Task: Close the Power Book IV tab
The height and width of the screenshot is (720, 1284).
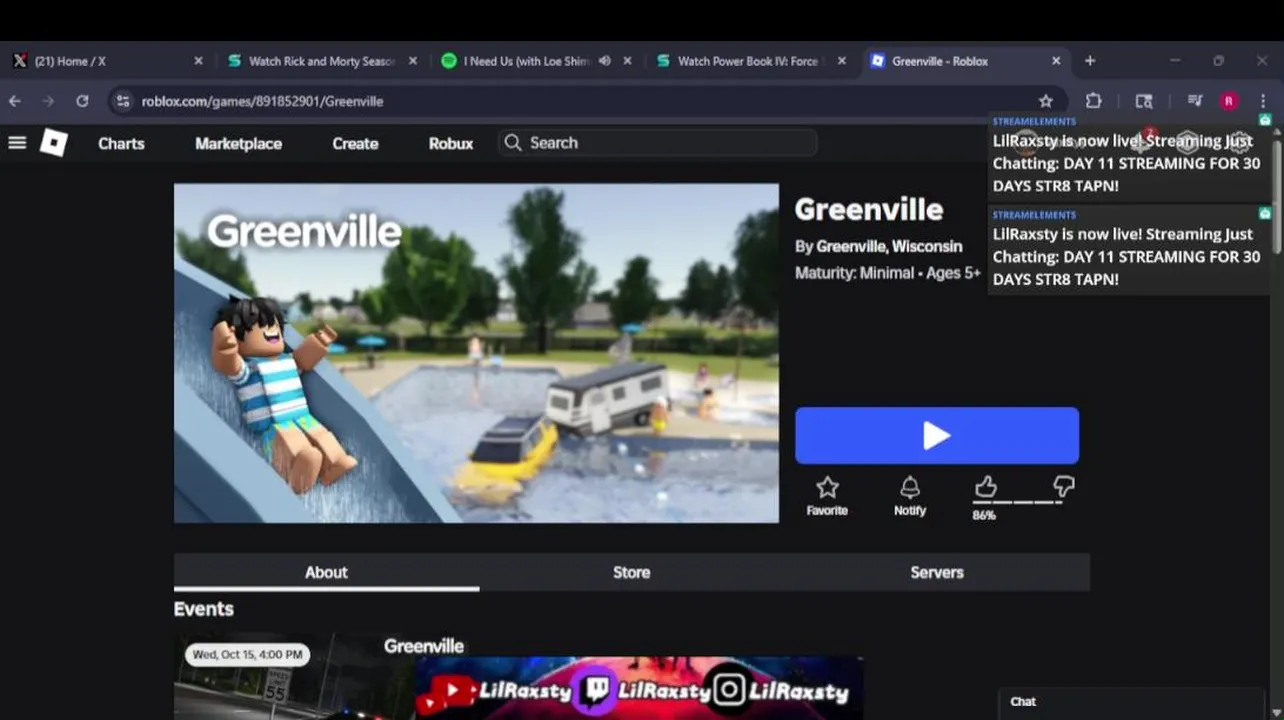Action: coord(842,61)
